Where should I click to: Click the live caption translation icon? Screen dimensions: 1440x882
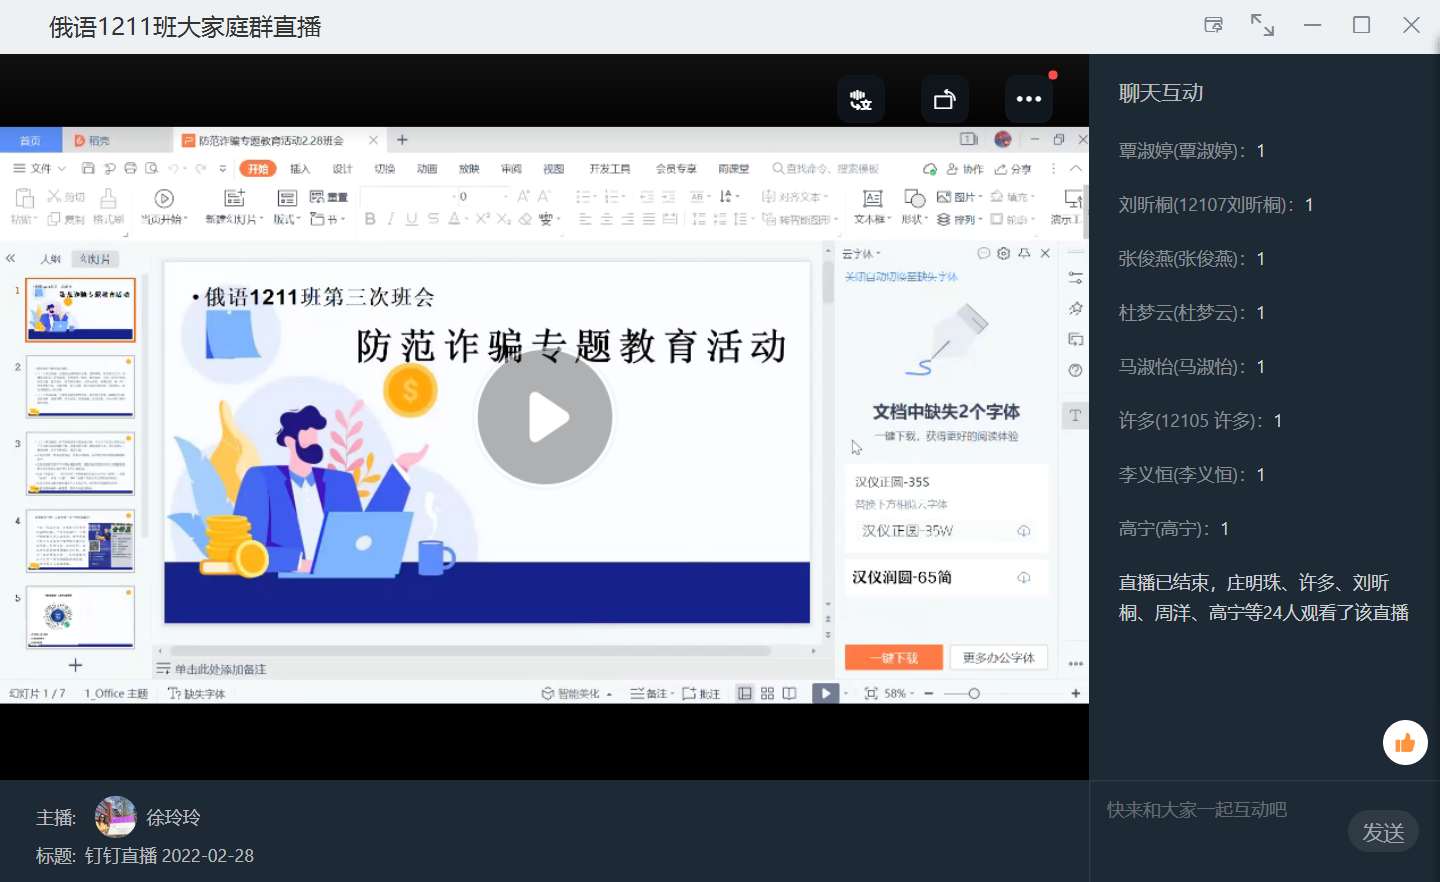point(860,99)
